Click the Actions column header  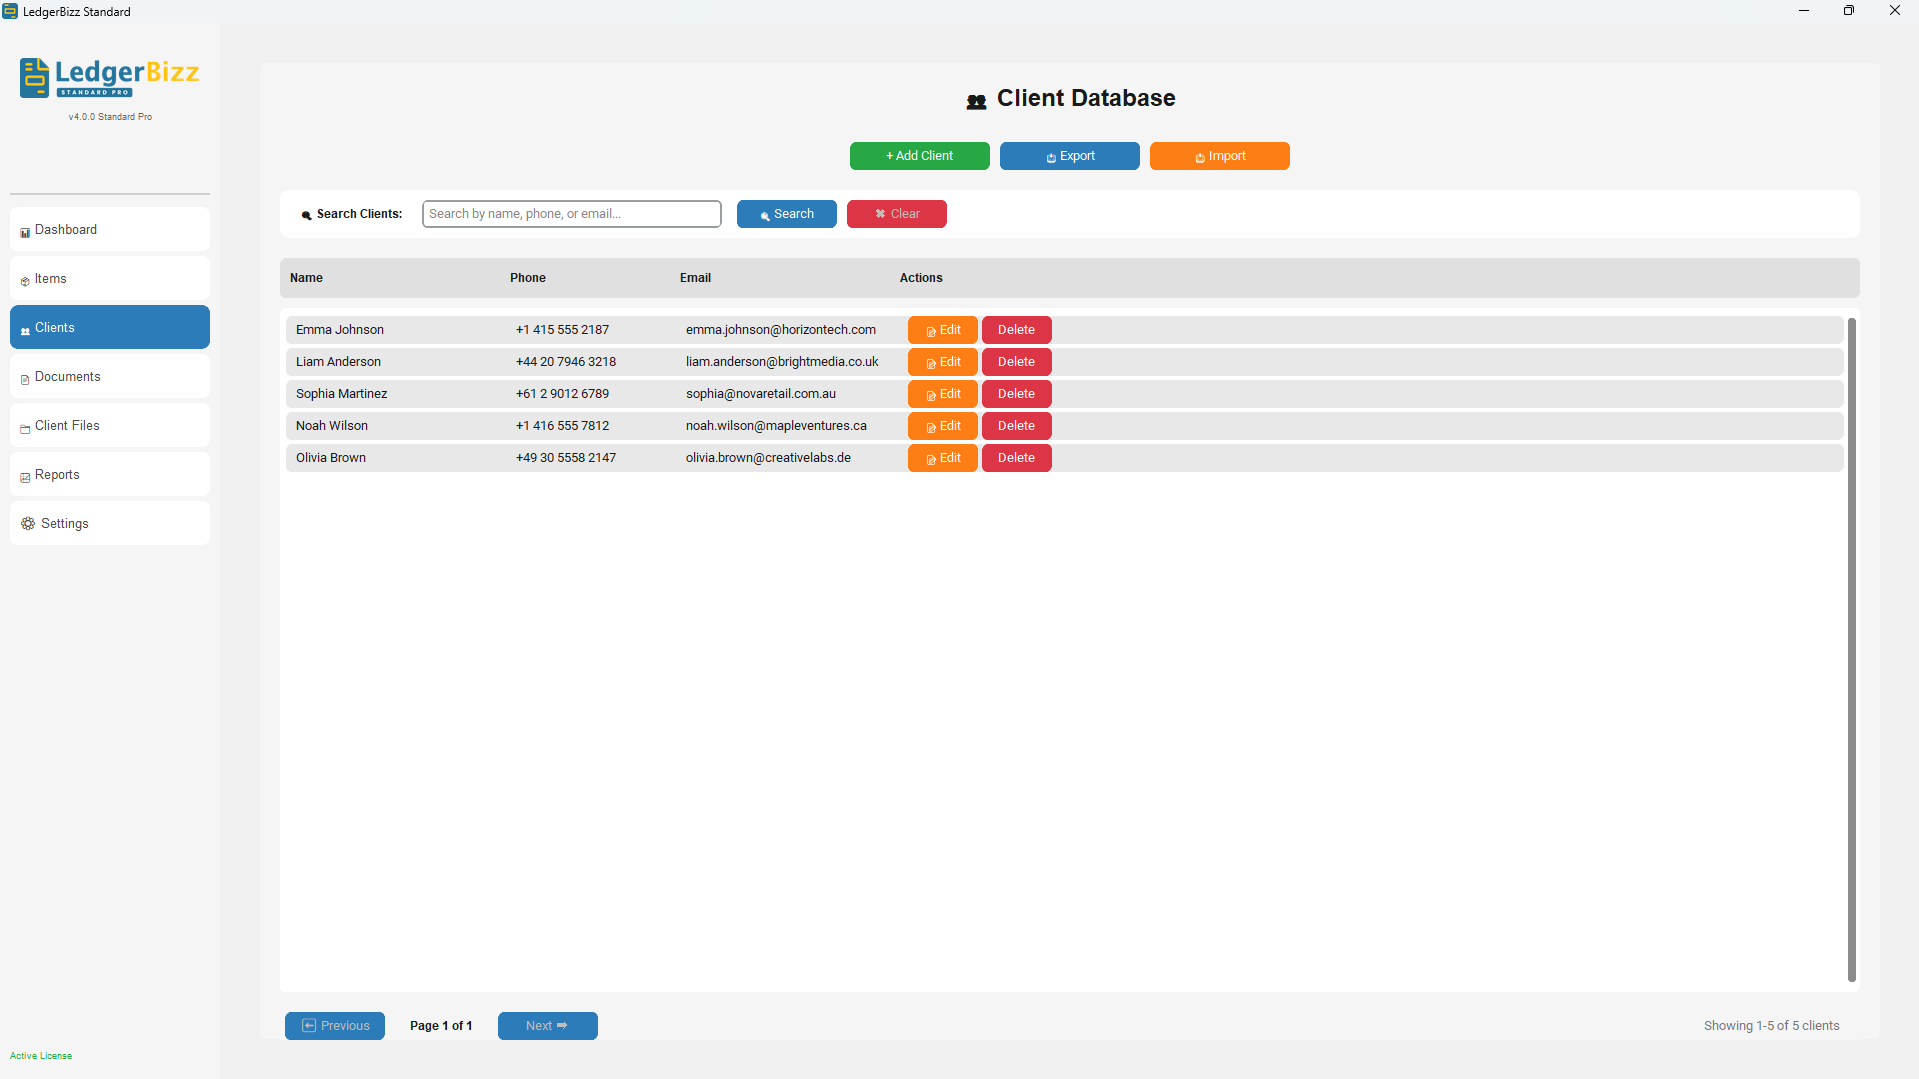920,278
